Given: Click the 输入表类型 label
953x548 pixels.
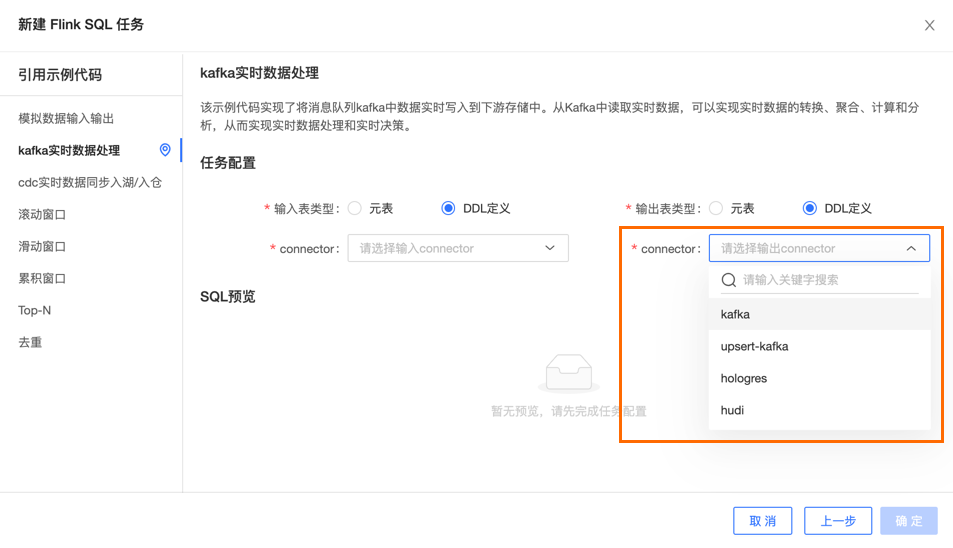Looking at the screenshot, I should (x=304, y=208).
